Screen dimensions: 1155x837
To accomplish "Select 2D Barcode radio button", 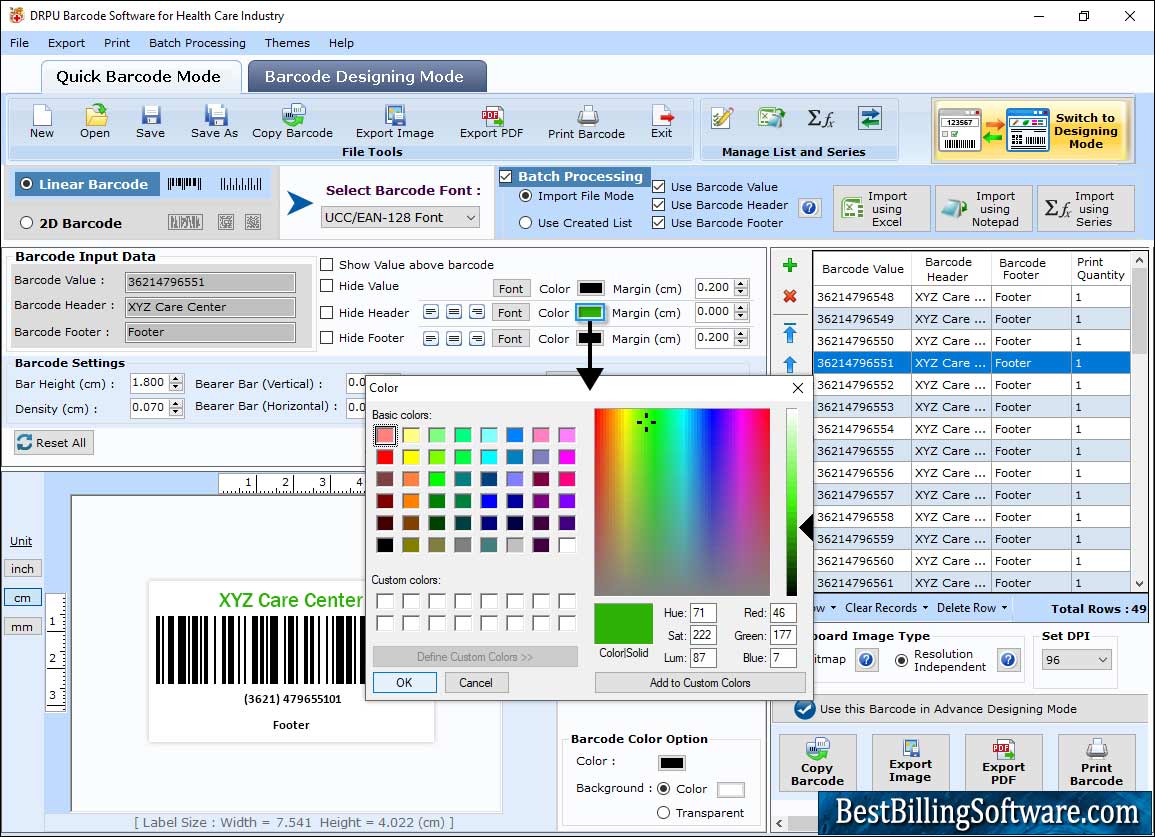I will click(27, 223).
